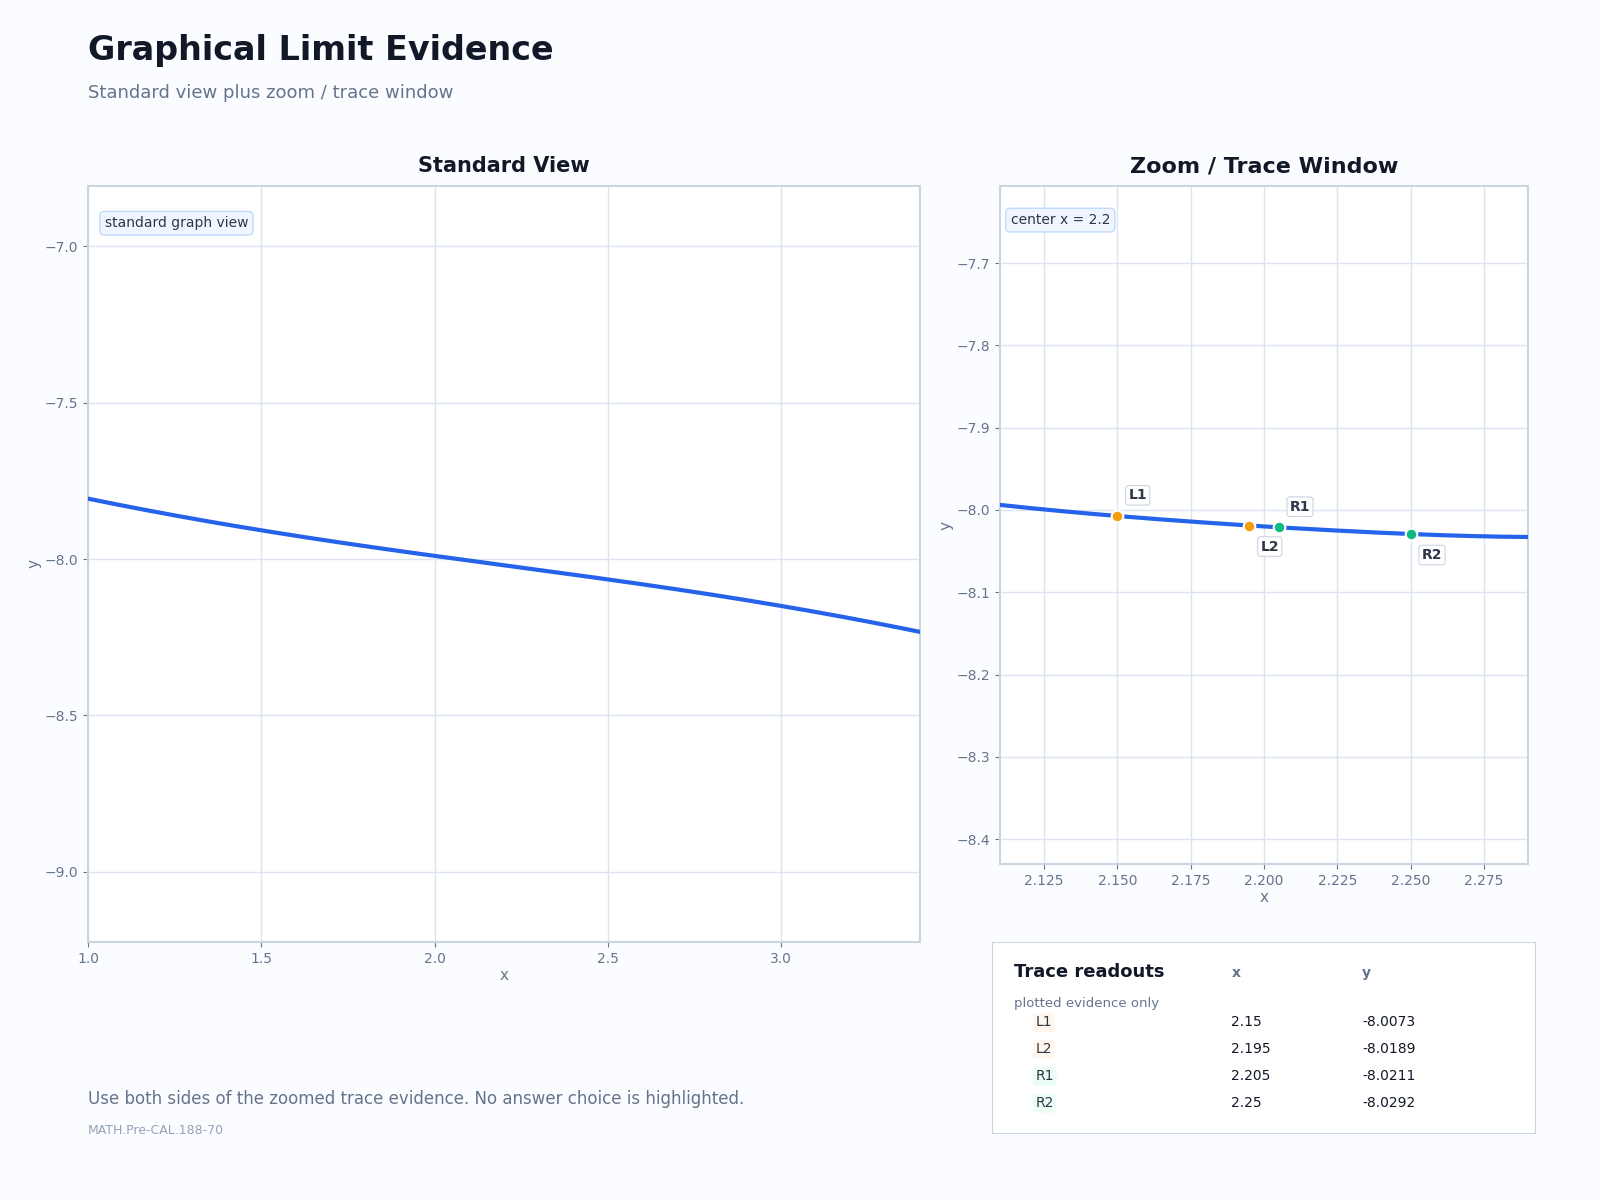Screen dimensions: 1600x1200
Task: Click x value 2.25 in readouts table
Action: pos(1246,1103)
